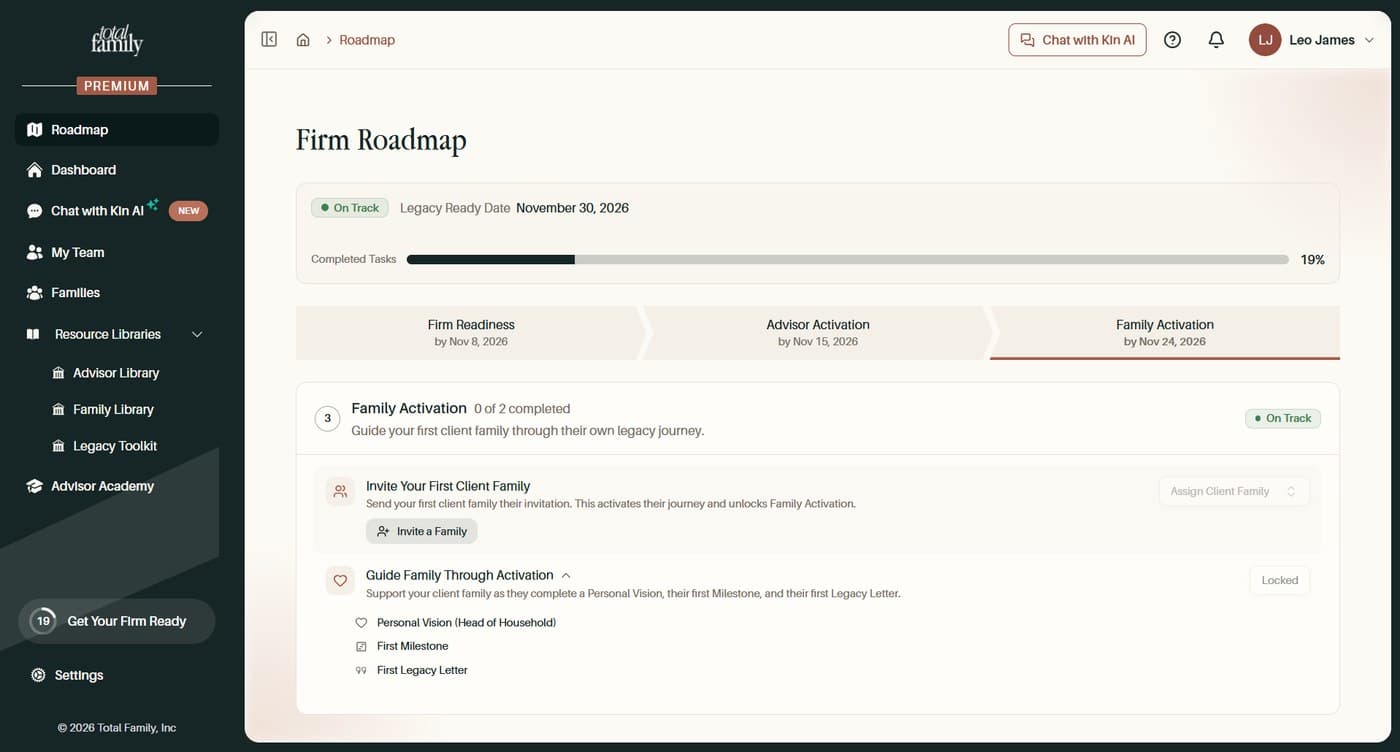
Task: Click the Chat with Kin AI header button
Action: [x=1077, y=40]
